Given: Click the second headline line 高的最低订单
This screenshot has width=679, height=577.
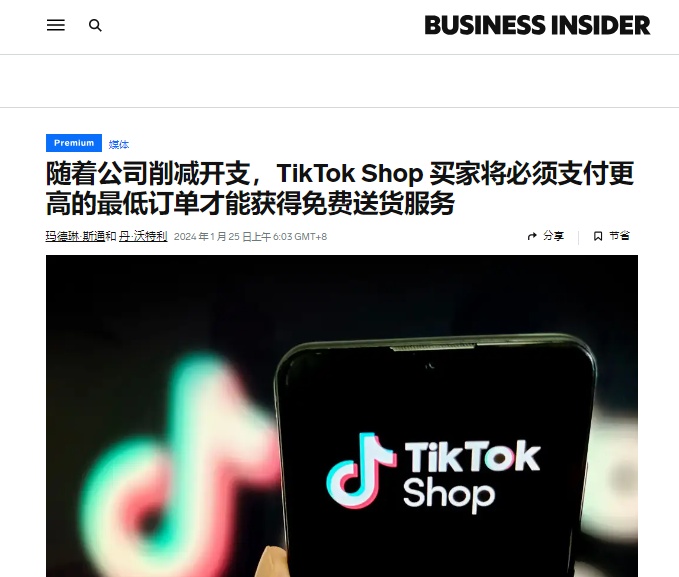Looking at the screenshot, I should (250, 203).
